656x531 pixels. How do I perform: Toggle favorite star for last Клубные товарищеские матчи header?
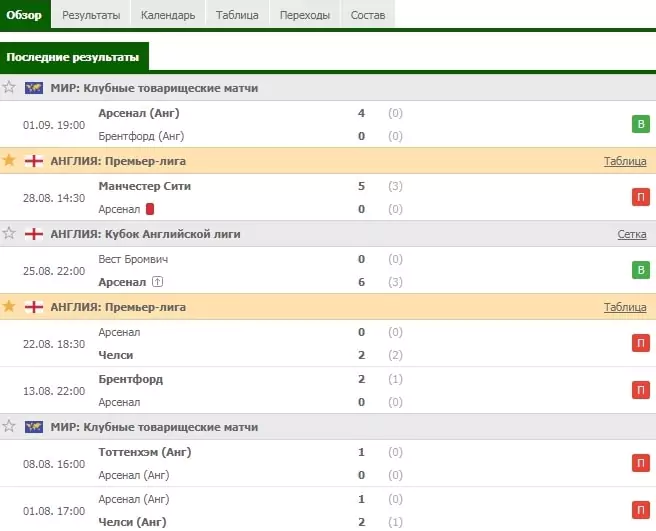click(9, 426)
